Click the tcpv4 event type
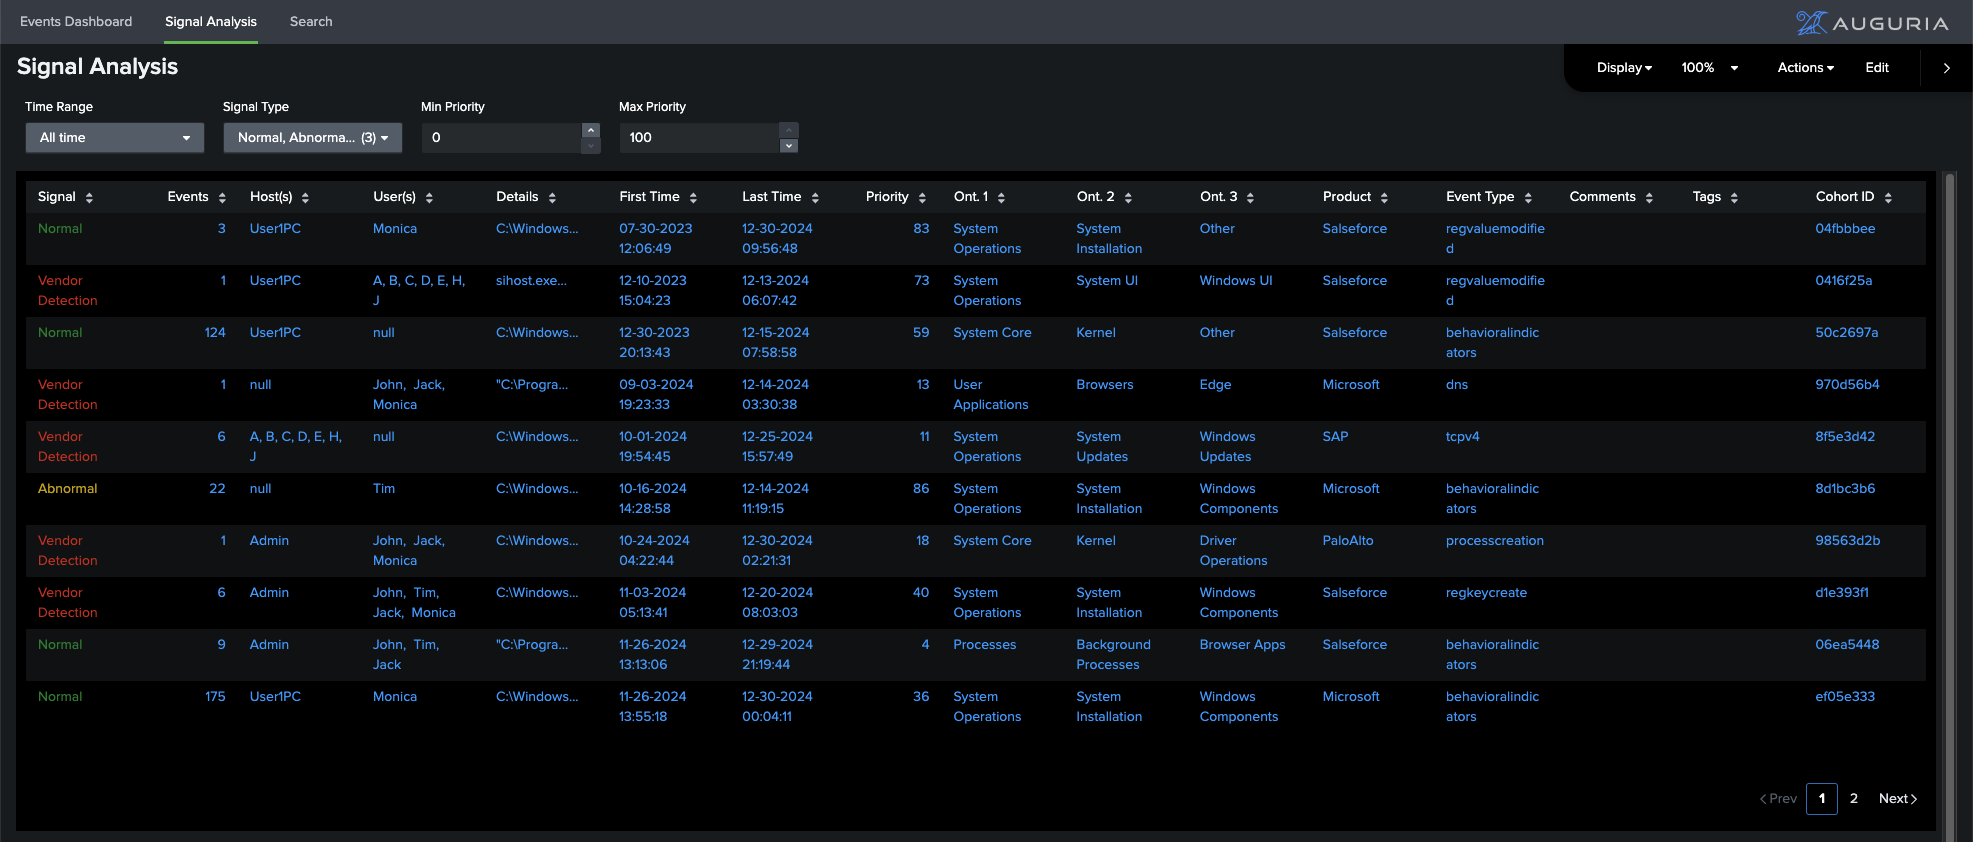 tap(1463, 437)
